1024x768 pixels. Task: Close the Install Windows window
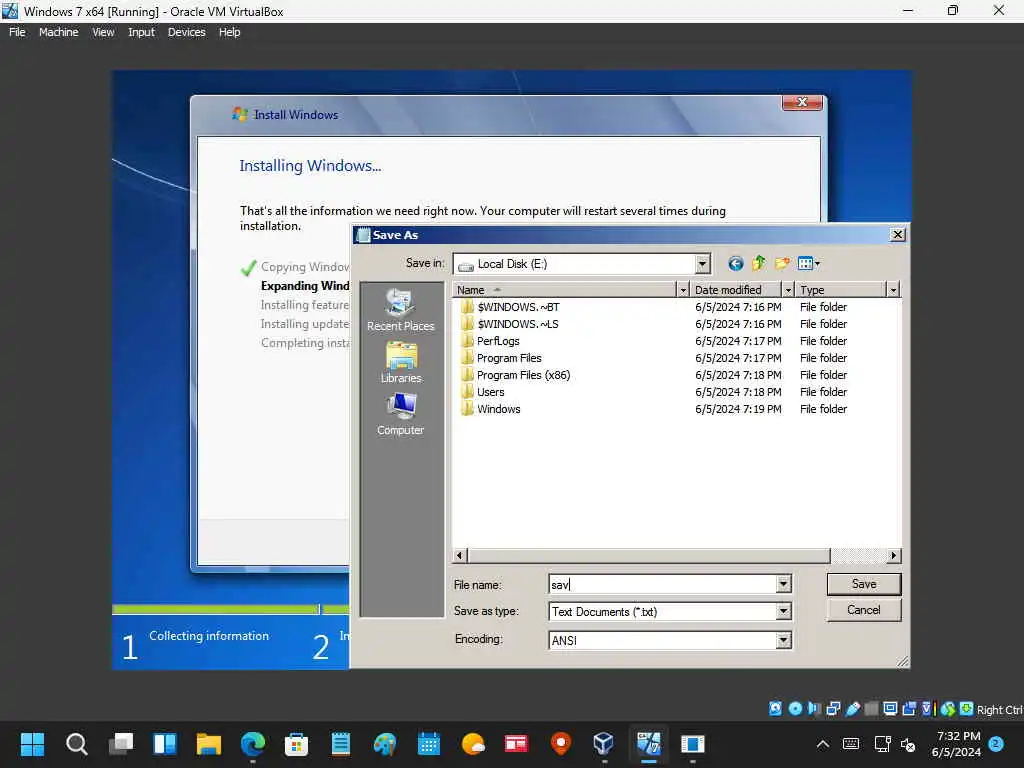802,103
